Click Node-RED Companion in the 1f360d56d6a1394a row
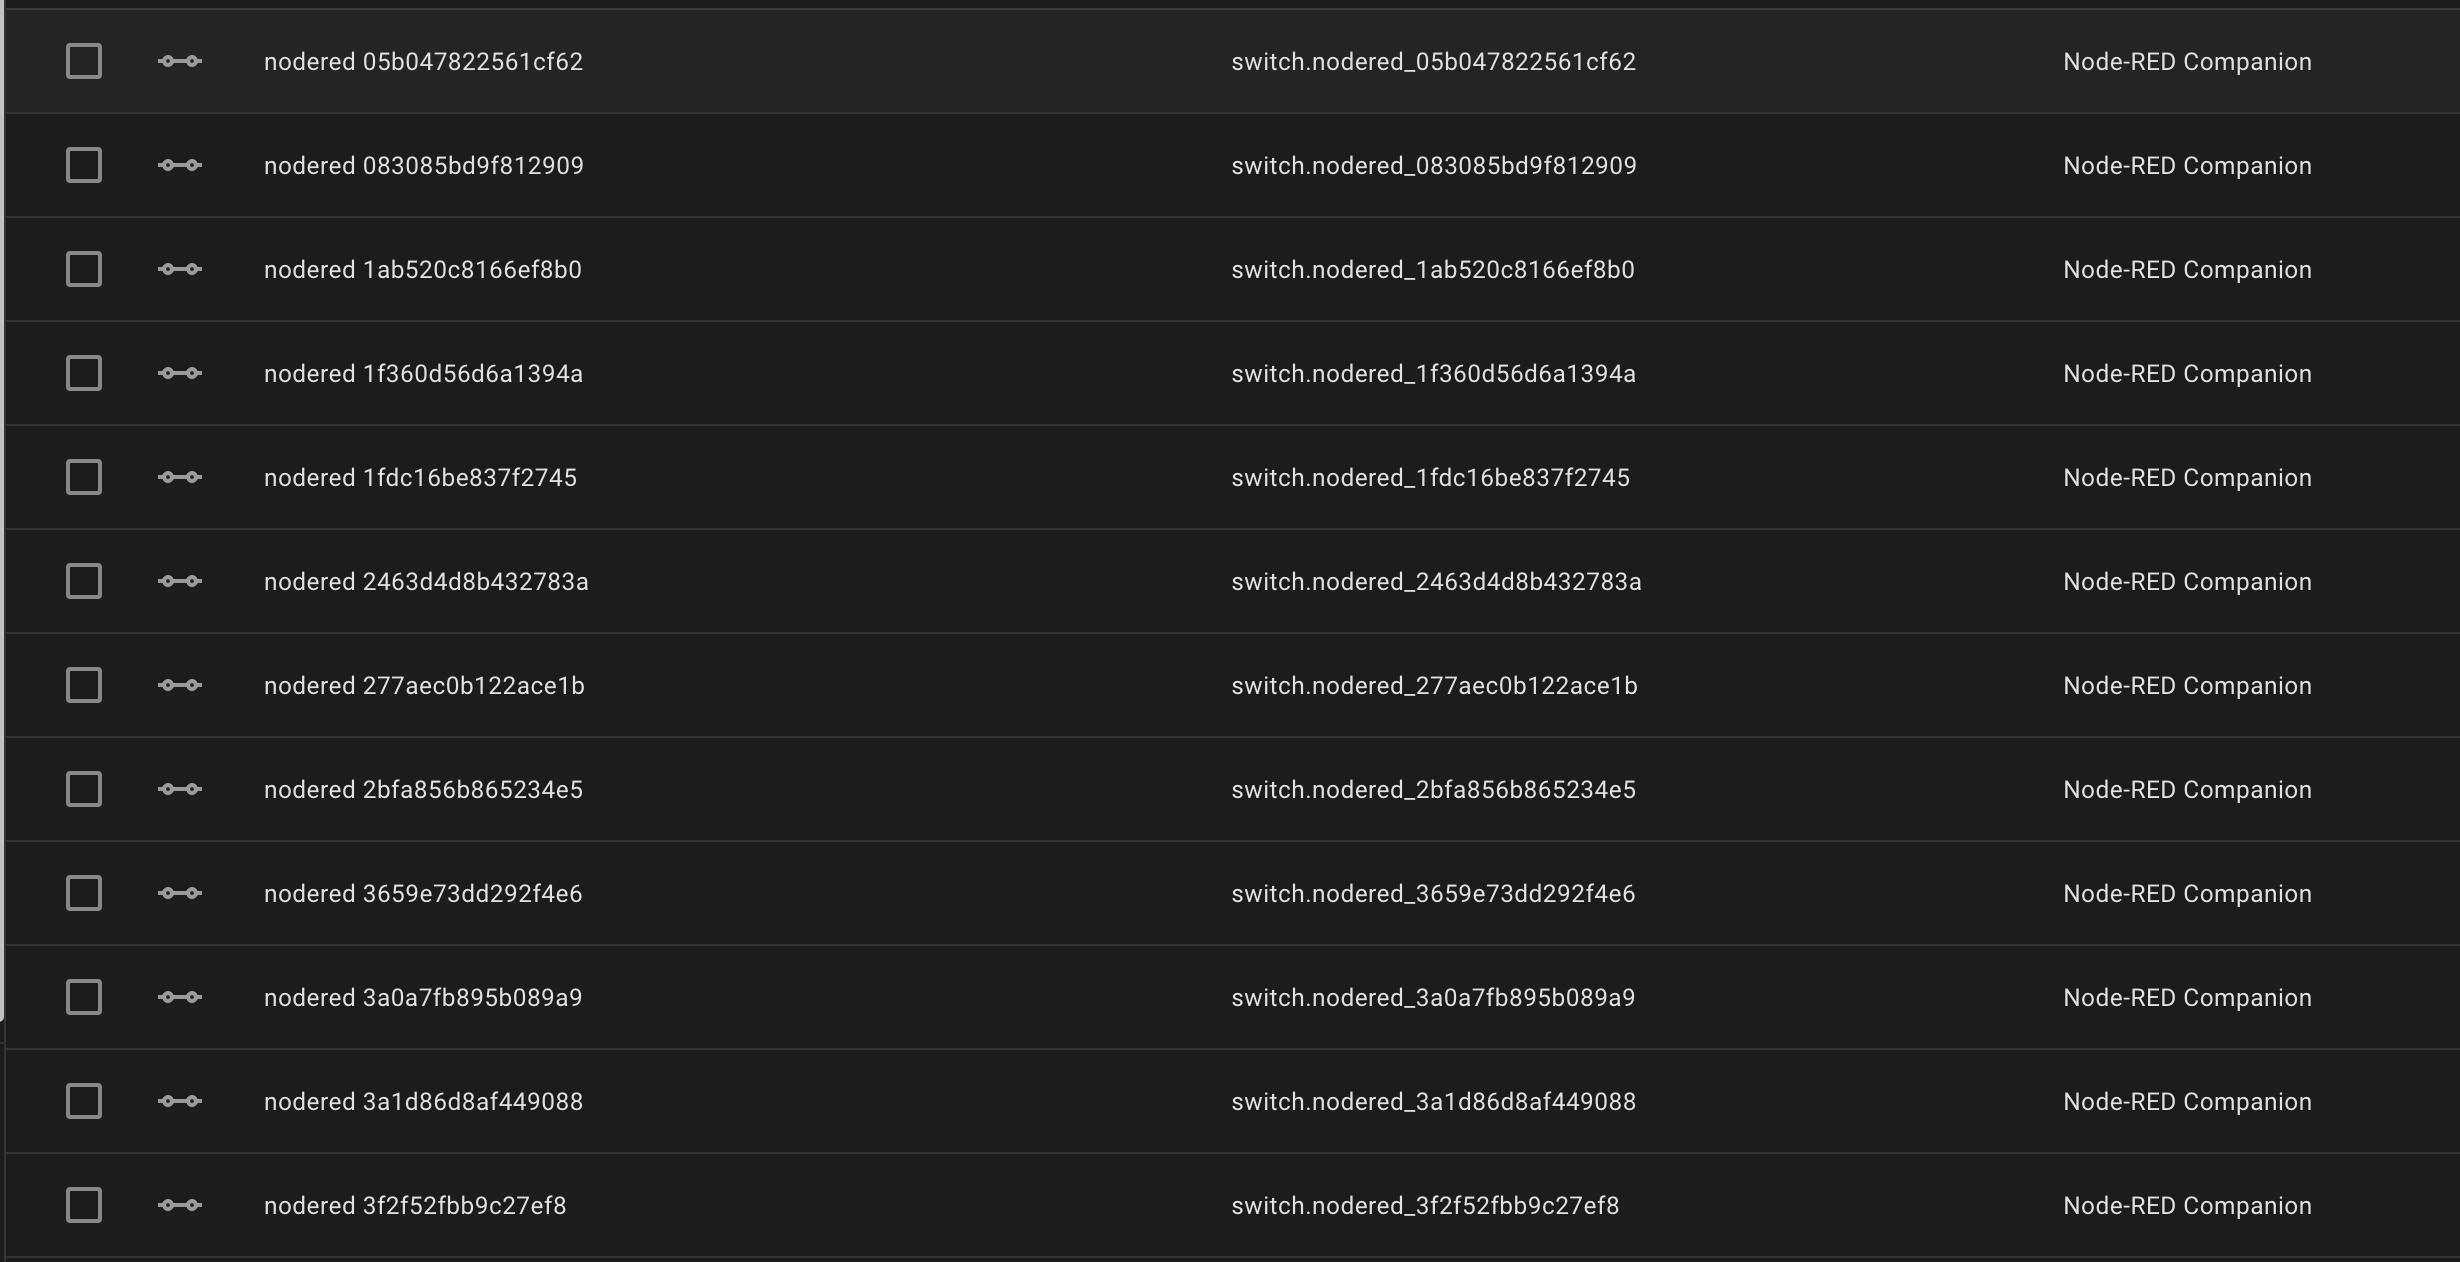Image resolution: width=2460 pixels, height=1262 pixels. 2187,374
